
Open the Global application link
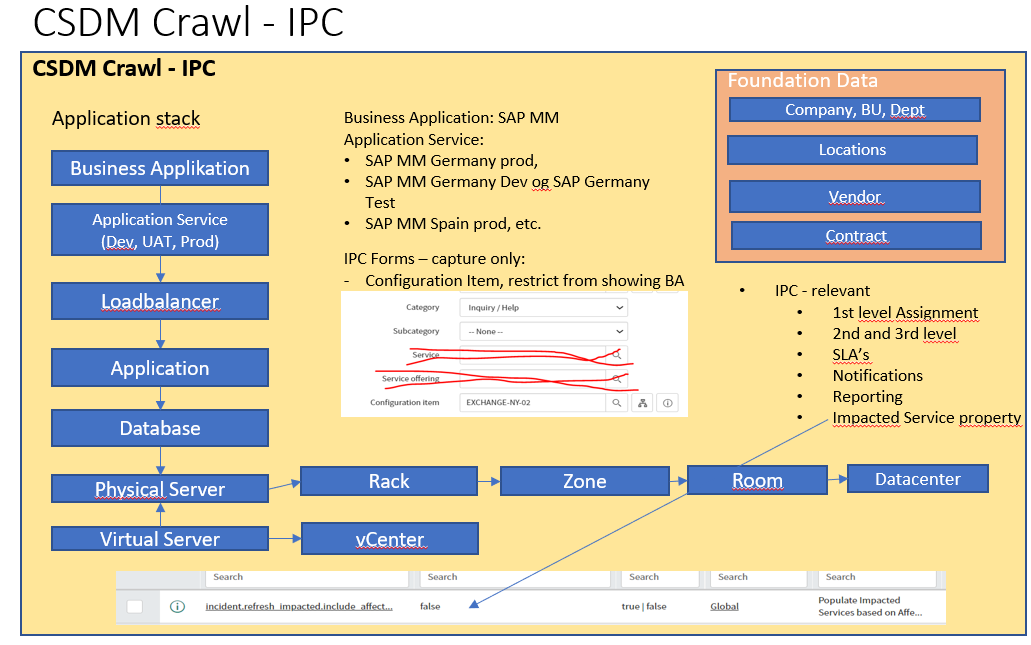[724, 606]
